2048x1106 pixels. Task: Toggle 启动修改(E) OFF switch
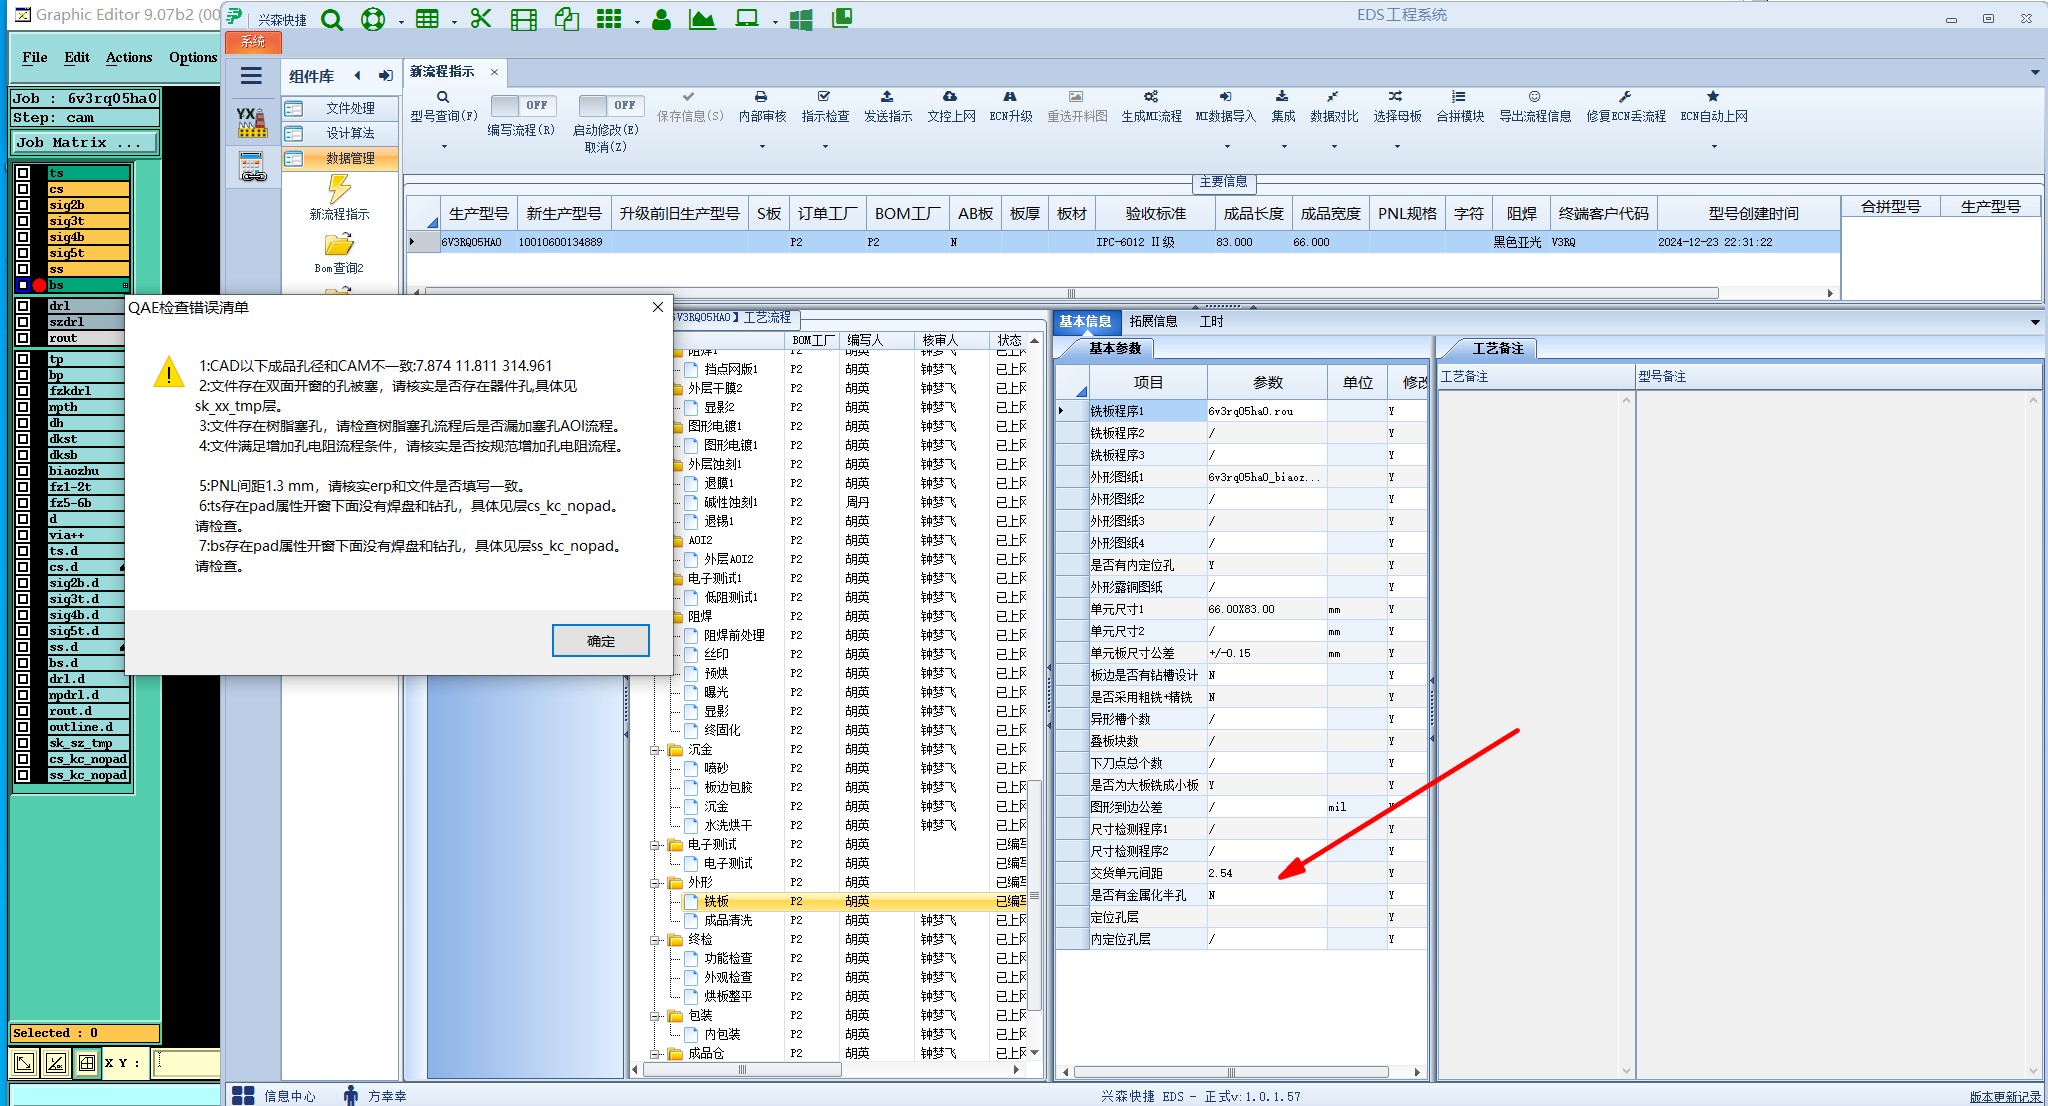610,105
